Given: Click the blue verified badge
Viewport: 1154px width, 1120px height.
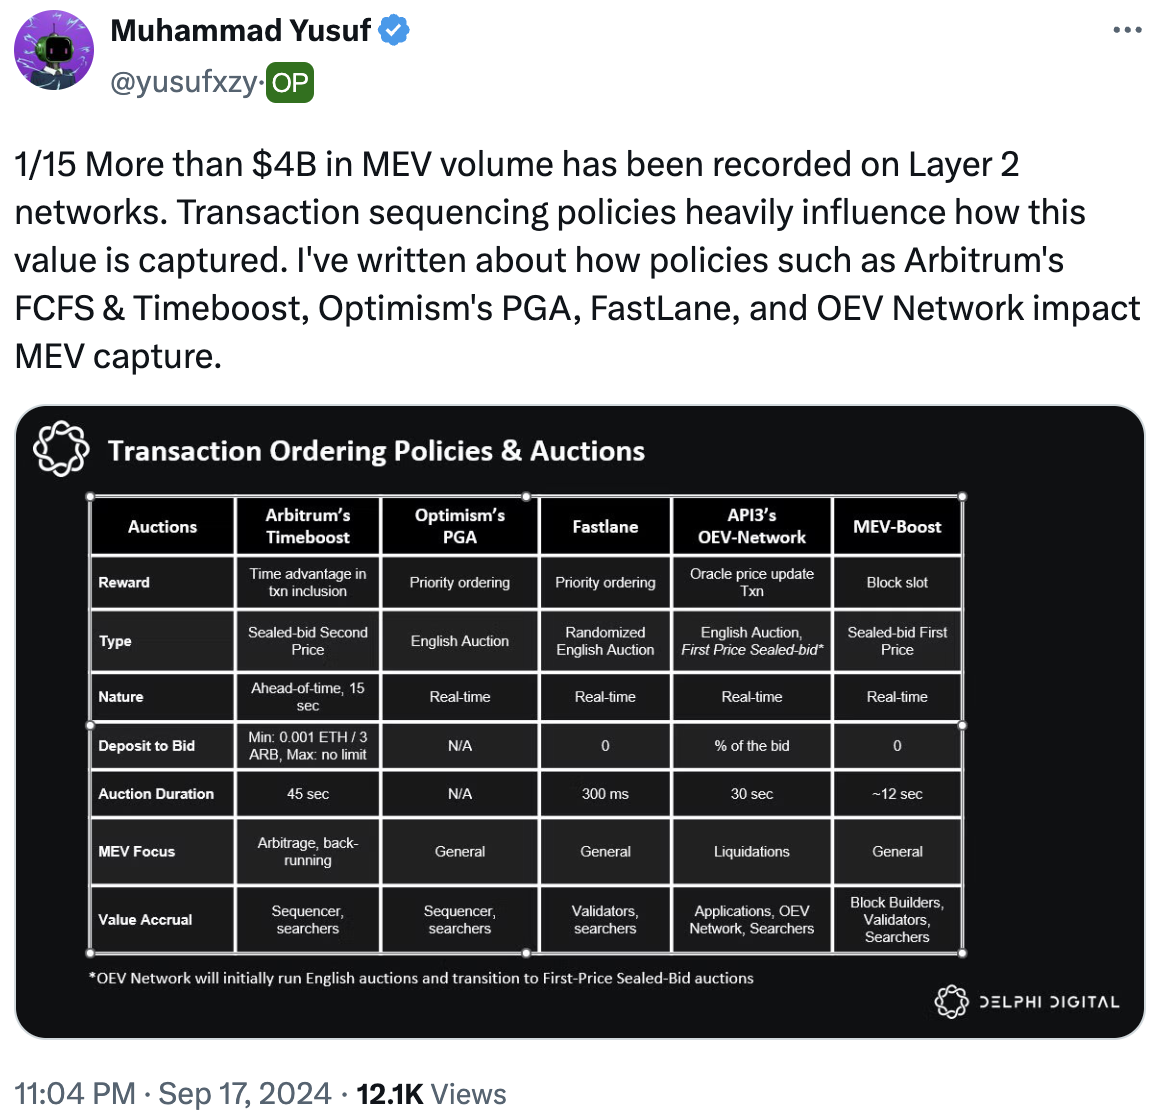Looking at the screenshot, I should click(394, 31).
